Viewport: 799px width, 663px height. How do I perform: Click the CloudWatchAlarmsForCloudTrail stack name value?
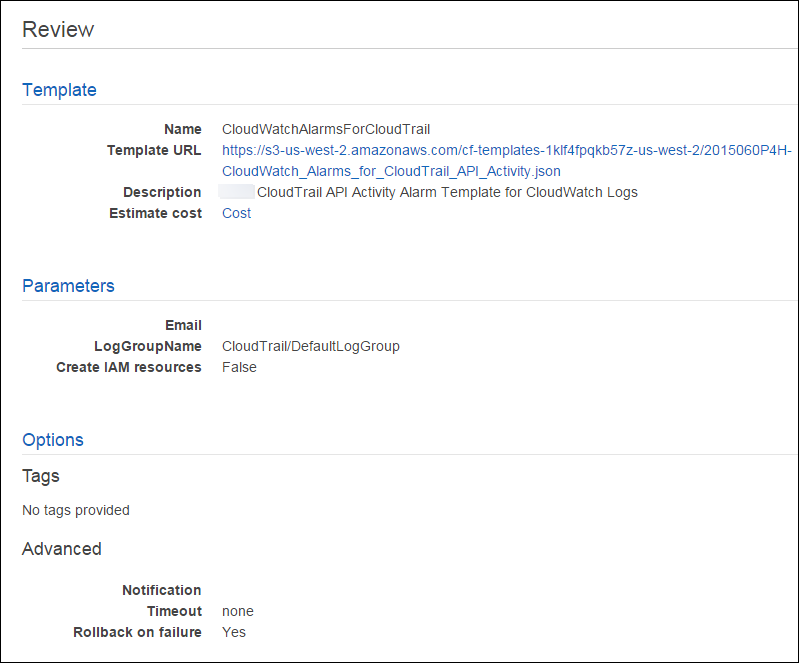click(326, 129)
